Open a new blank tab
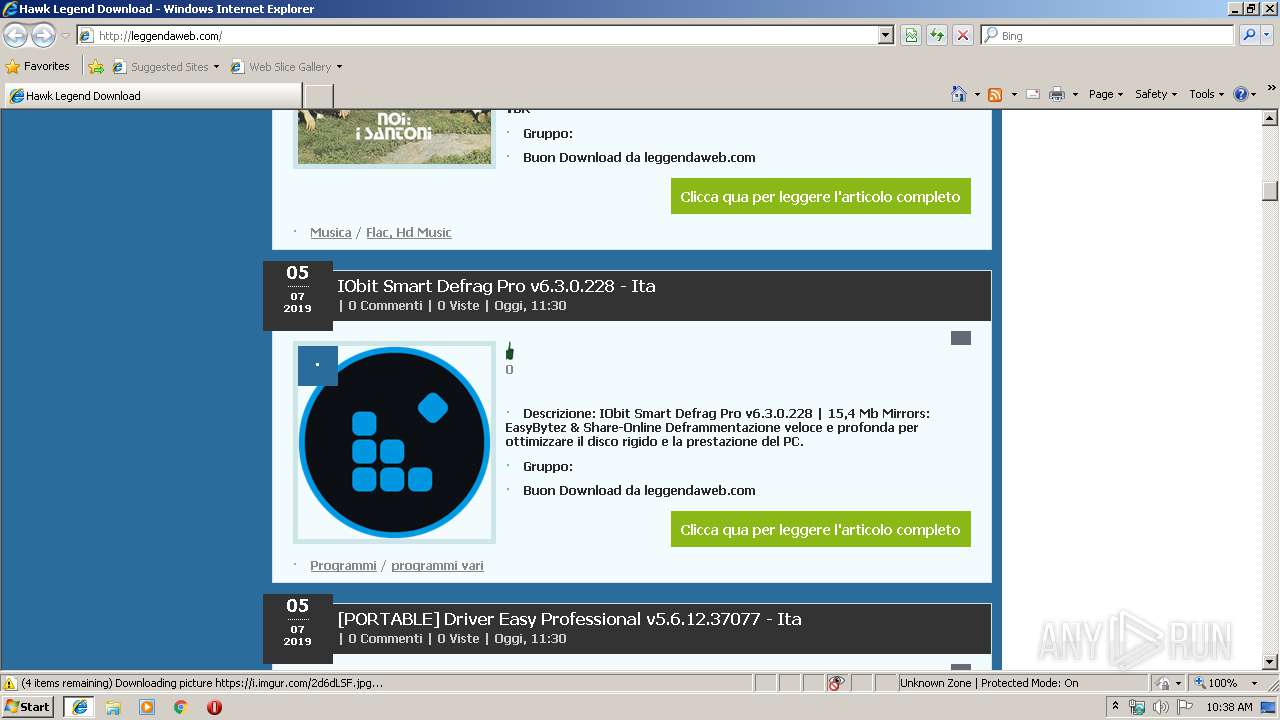The image size is (1280, 720). pyautogui.click(x=318, y=96)
